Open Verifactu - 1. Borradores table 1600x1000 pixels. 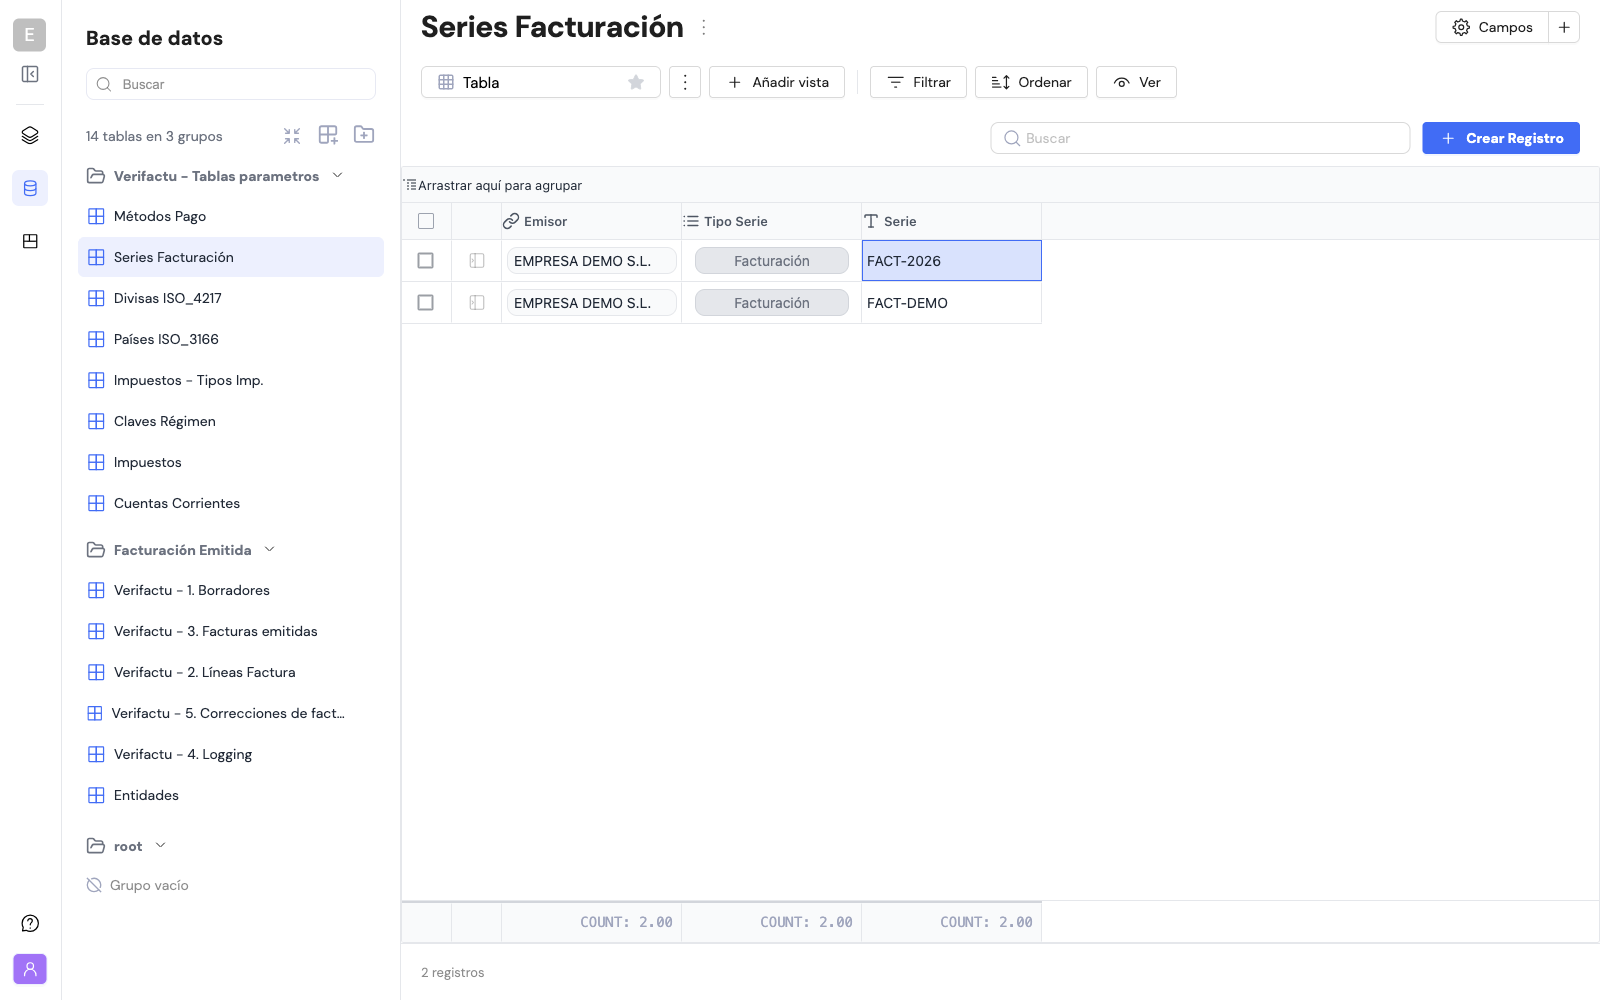[231, 590]
